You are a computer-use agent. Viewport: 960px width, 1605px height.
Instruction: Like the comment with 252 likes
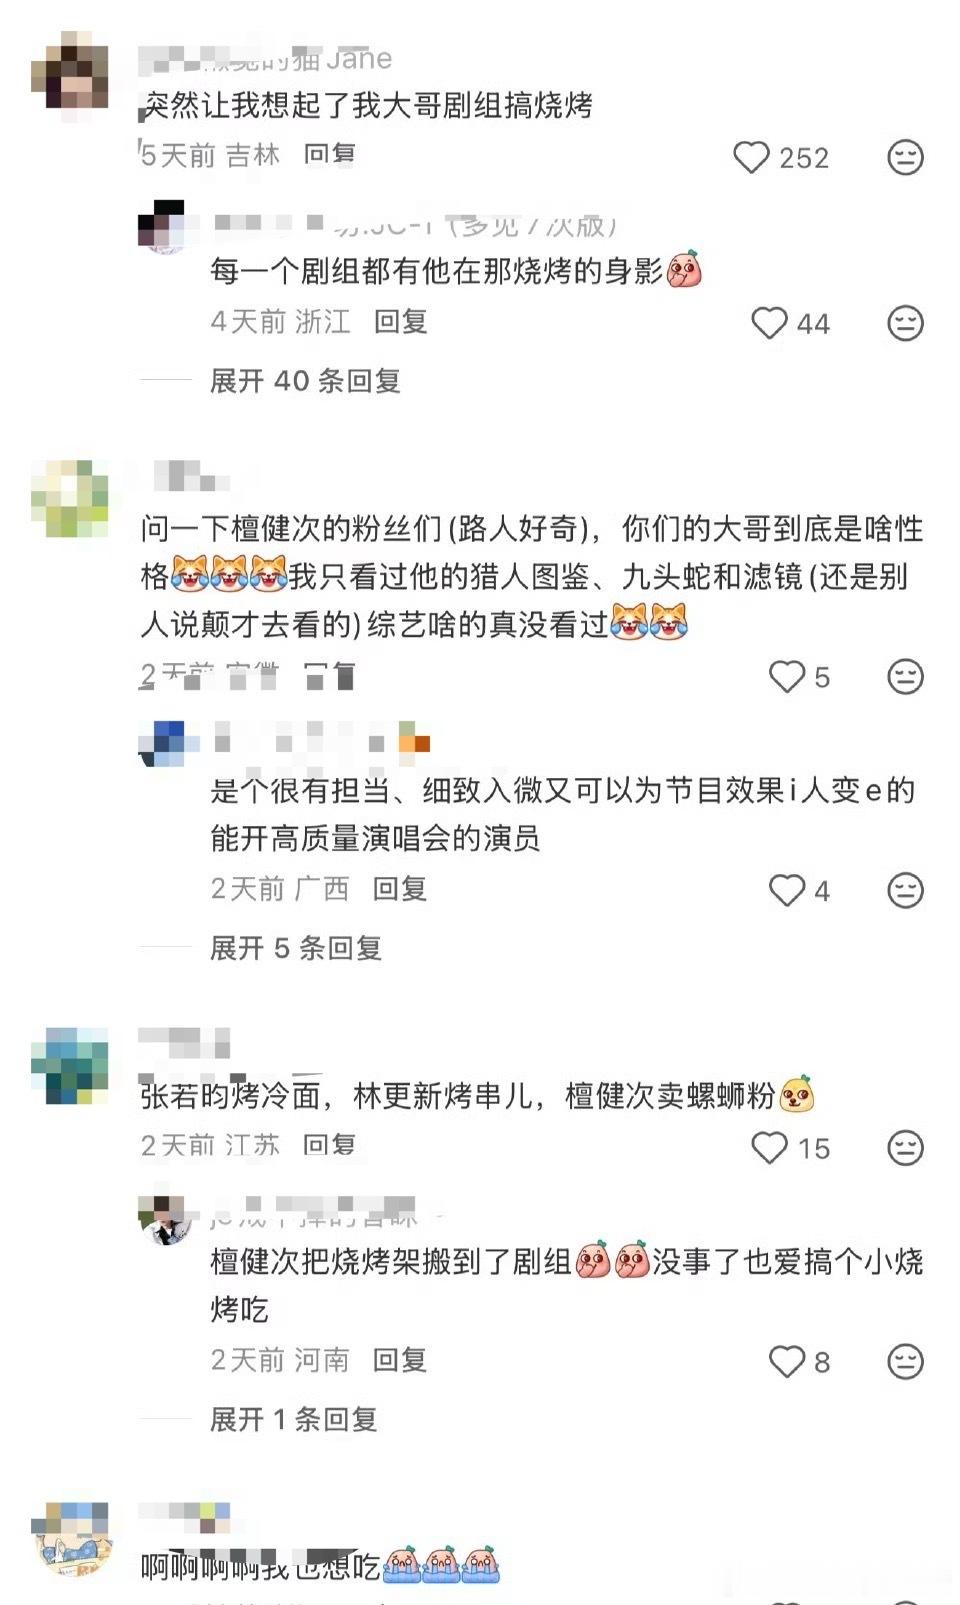[x=751, y=158]
